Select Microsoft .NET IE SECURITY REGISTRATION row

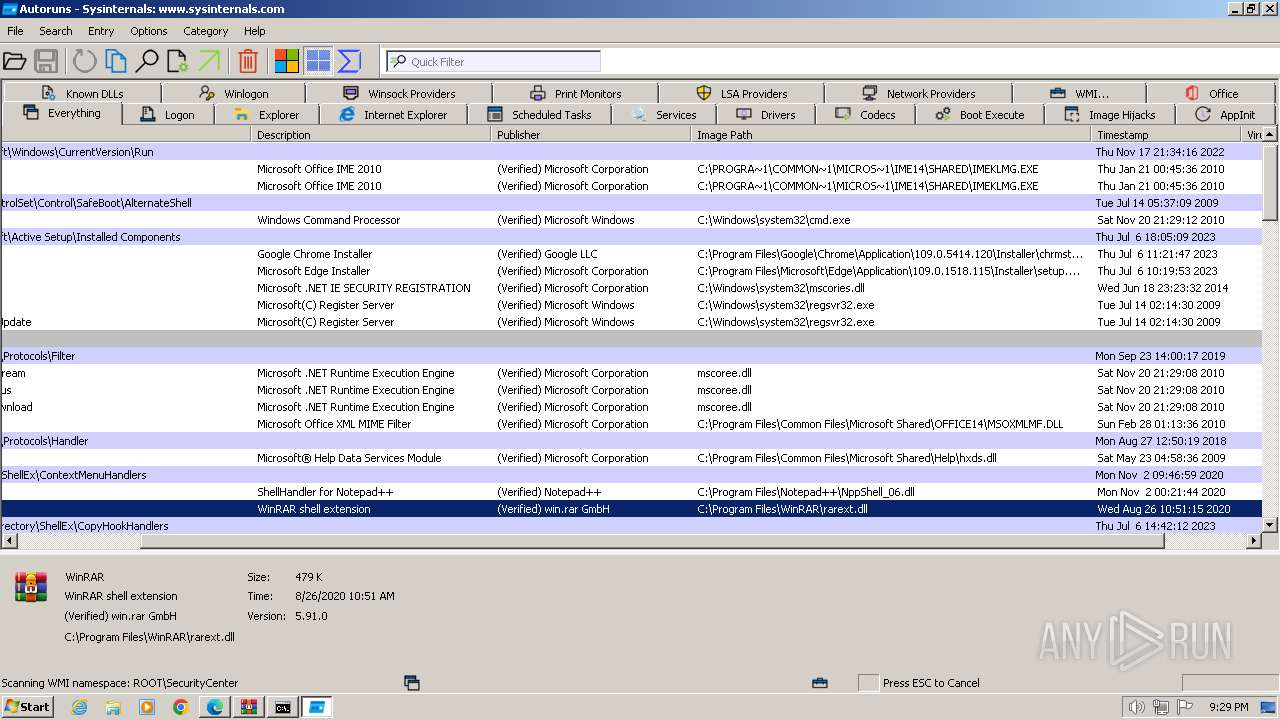pos(631,288)
